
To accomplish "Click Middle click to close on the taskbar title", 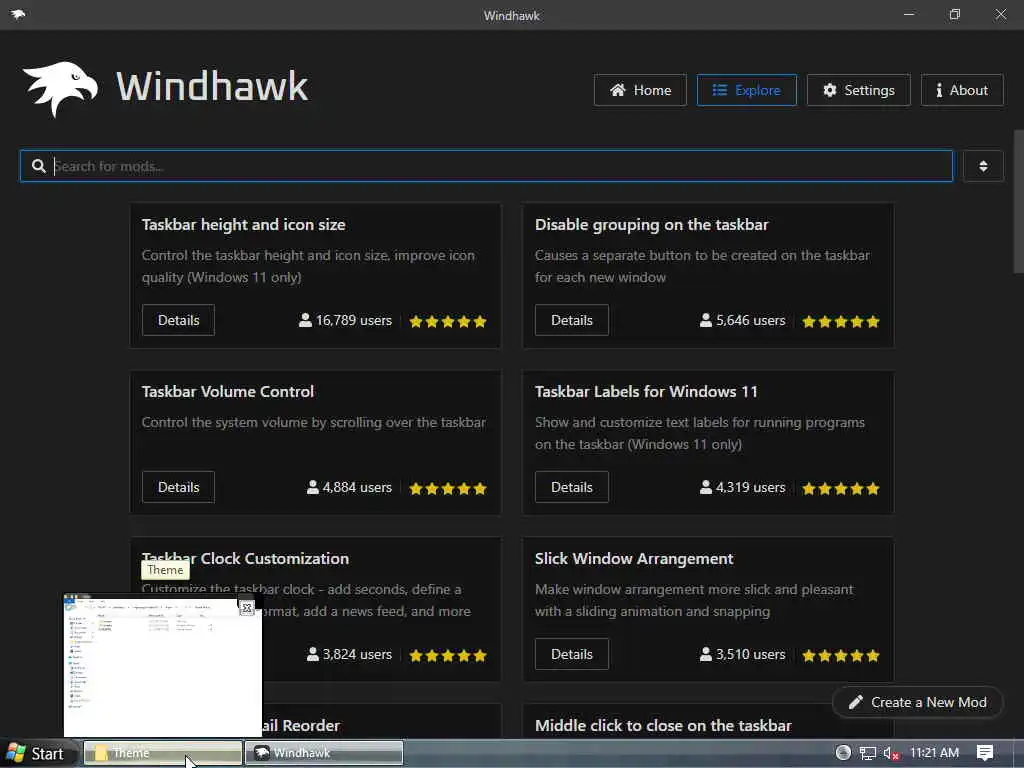I will (663, 726).
